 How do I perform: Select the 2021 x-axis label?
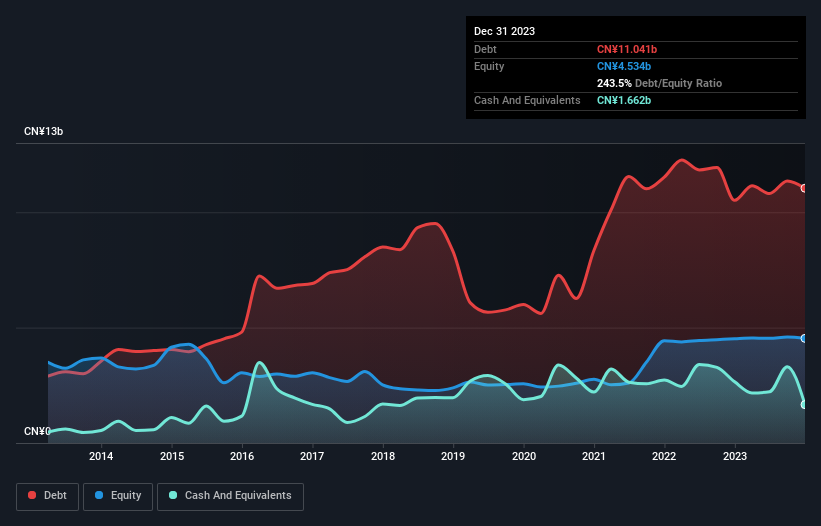[594, 456]
